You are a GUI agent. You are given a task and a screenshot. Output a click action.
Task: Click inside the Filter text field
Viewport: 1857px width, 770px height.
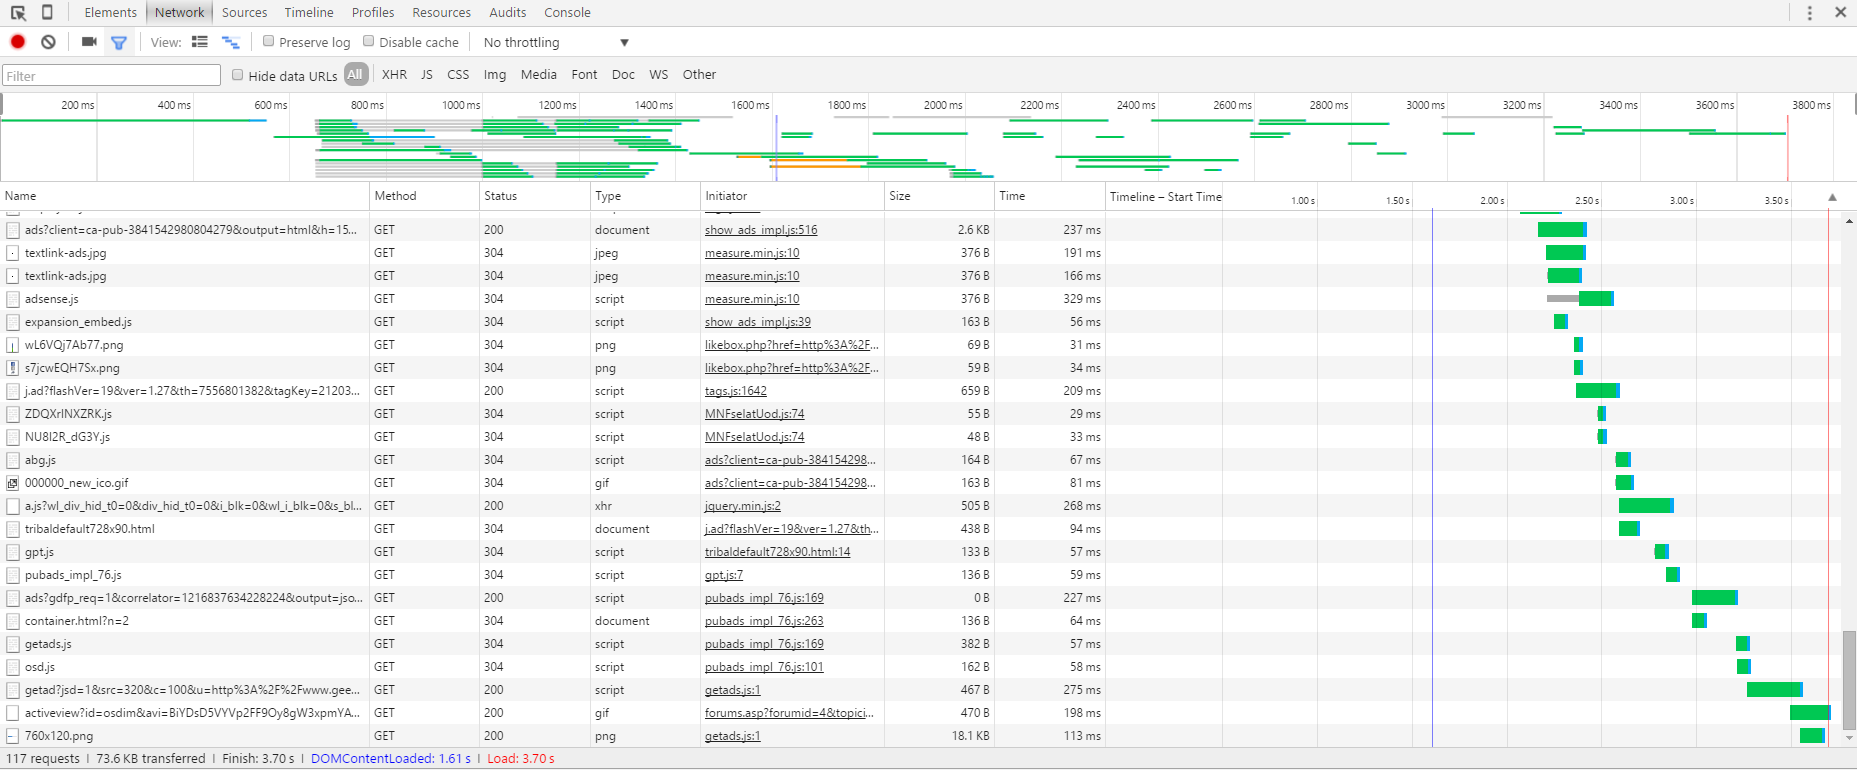[x=111, y=76]
